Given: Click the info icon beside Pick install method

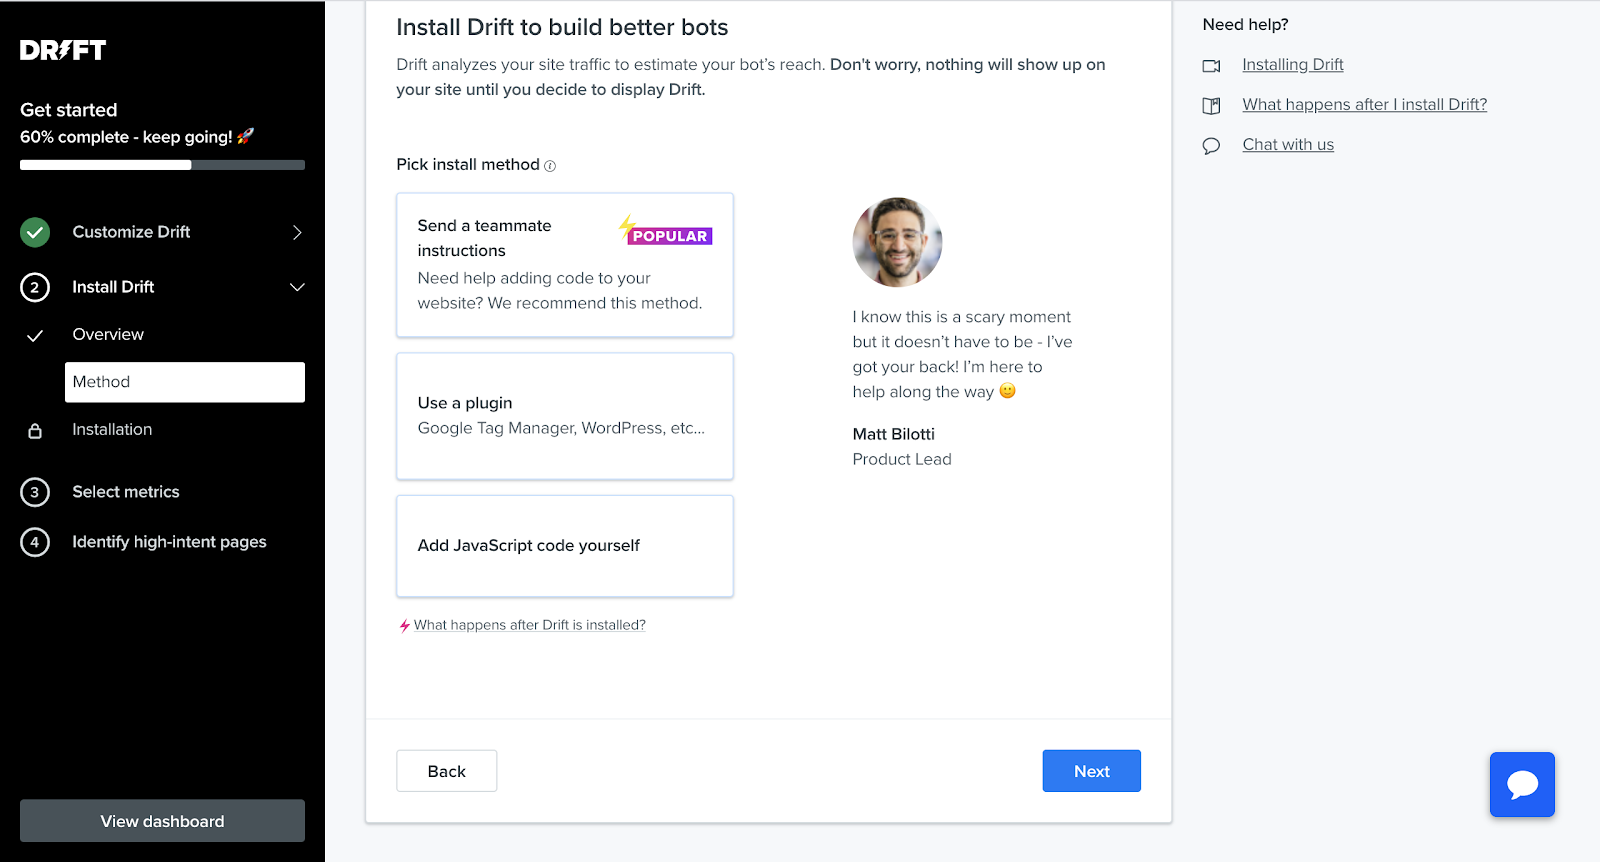Looking at the screenshot, I should pos(550,166).
